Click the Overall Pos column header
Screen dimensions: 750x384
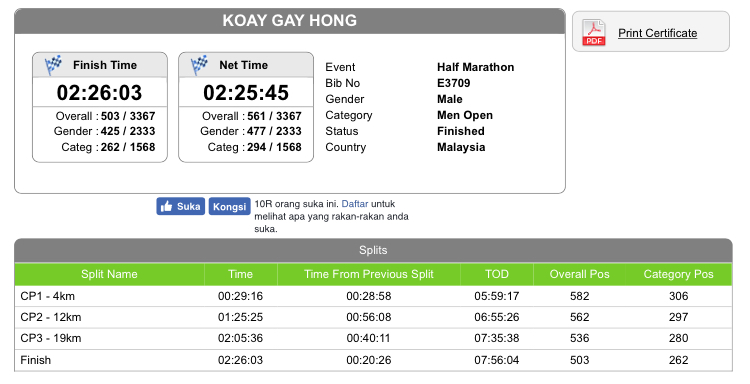click(579, 274)
